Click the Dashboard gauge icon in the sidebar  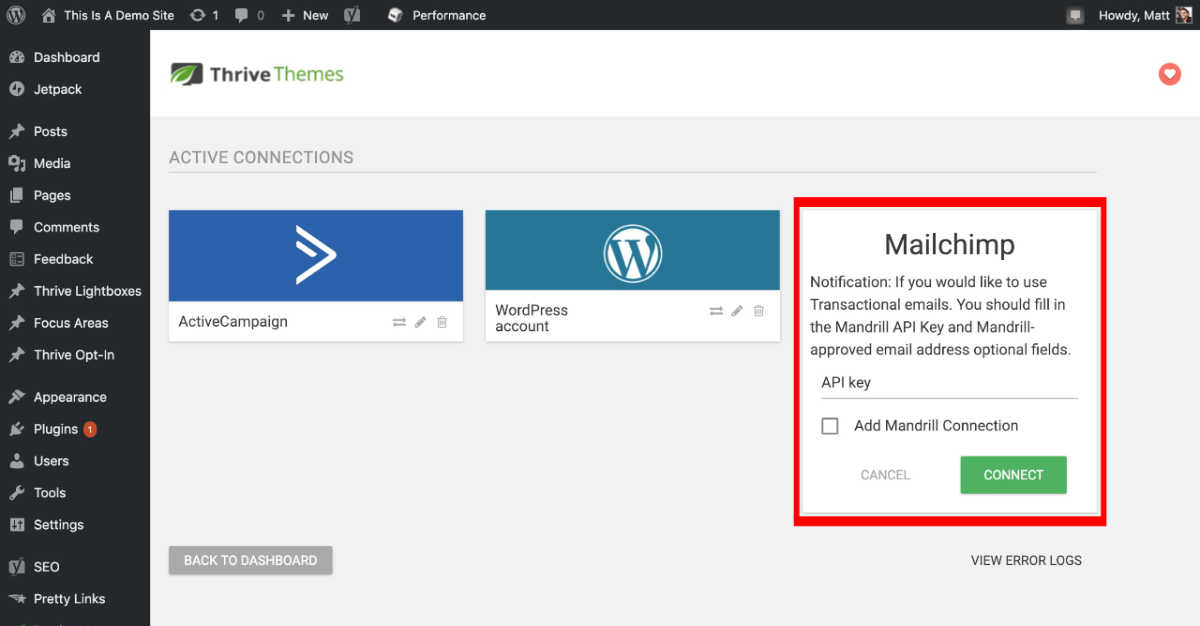[x=16, y=57]
